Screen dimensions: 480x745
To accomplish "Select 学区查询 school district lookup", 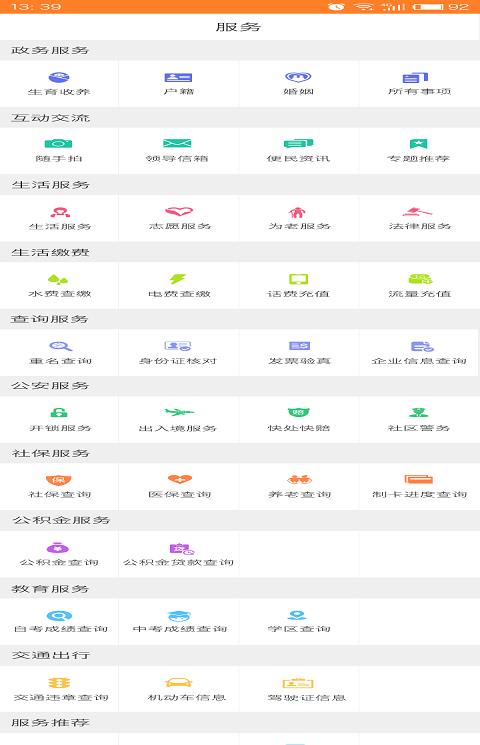I will (x=298, y=621).
